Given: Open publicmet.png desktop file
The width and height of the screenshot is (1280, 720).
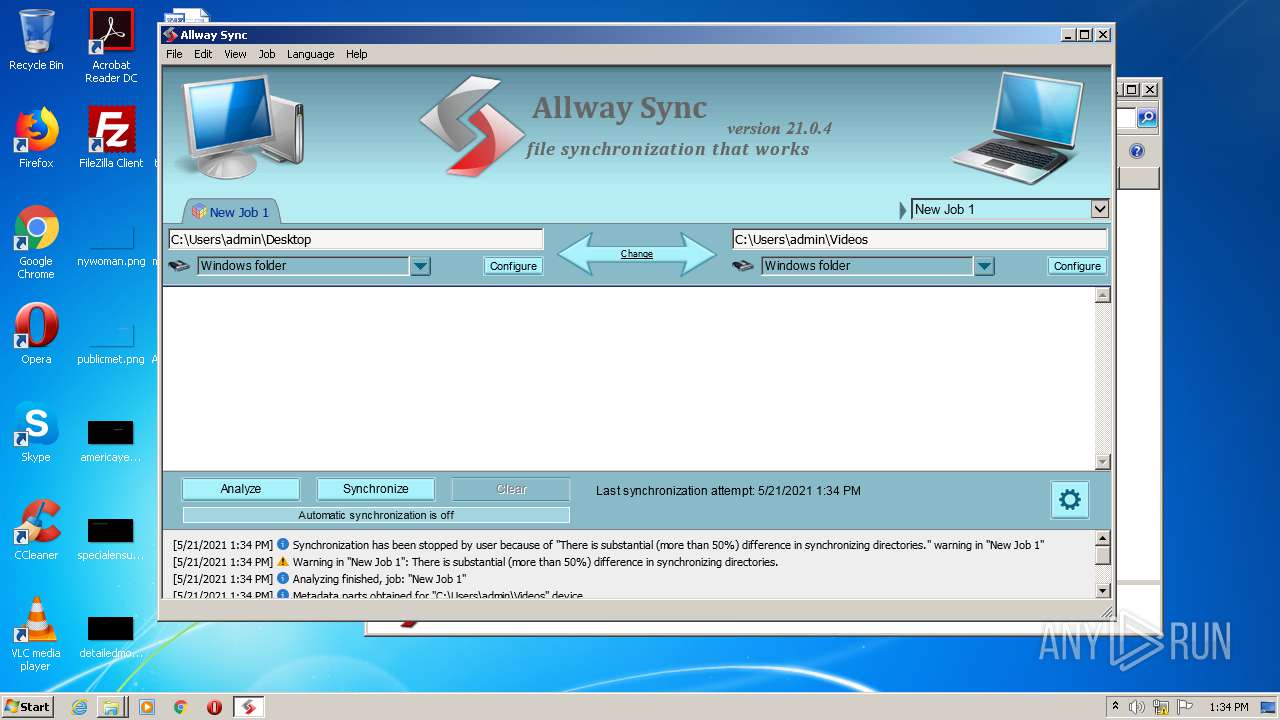Looking at the screenshot, I should click(111, 345).
